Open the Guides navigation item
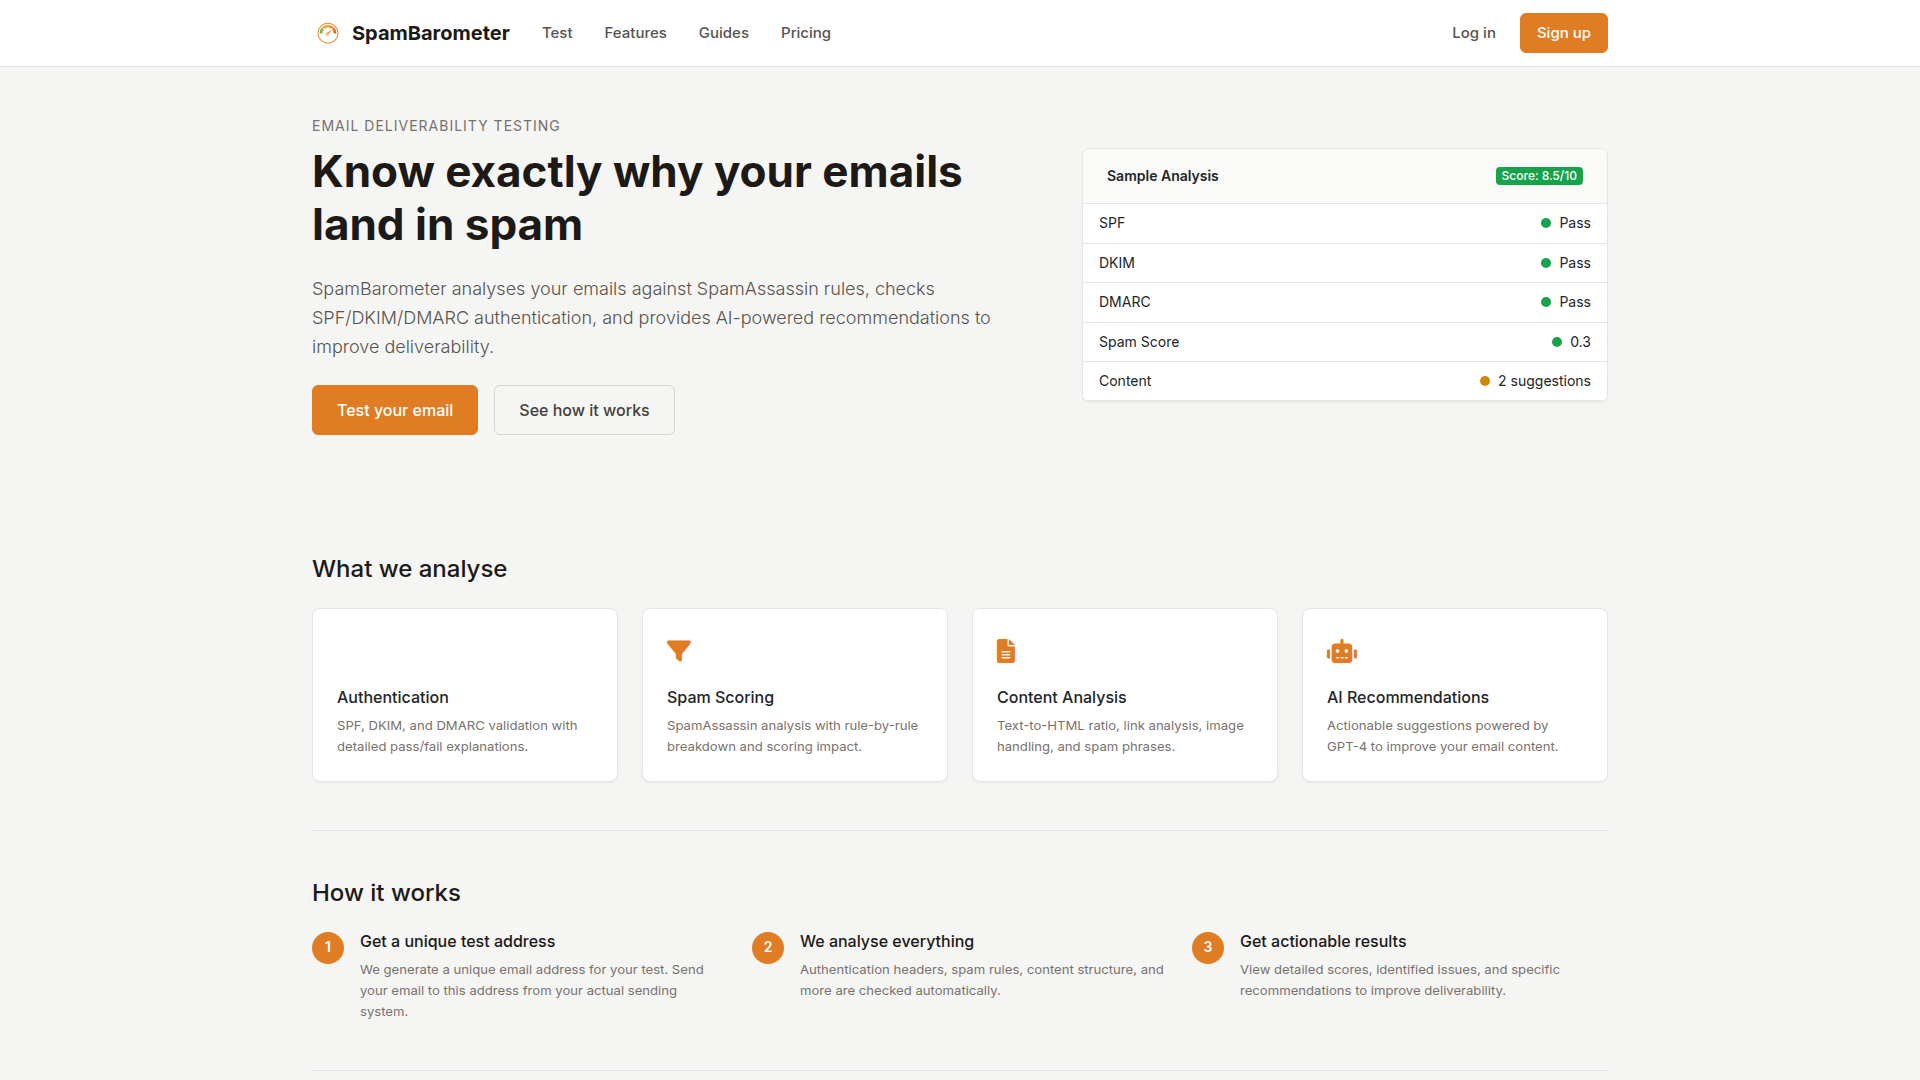Image resolution: width=1920 pixels, height=1080 pixels. 723,32
